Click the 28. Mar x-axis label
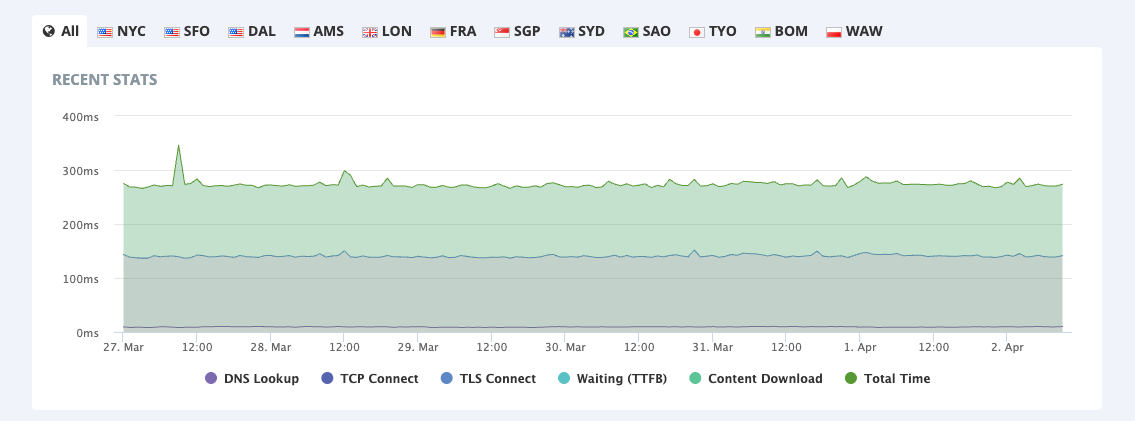 [x=270, y=347]
